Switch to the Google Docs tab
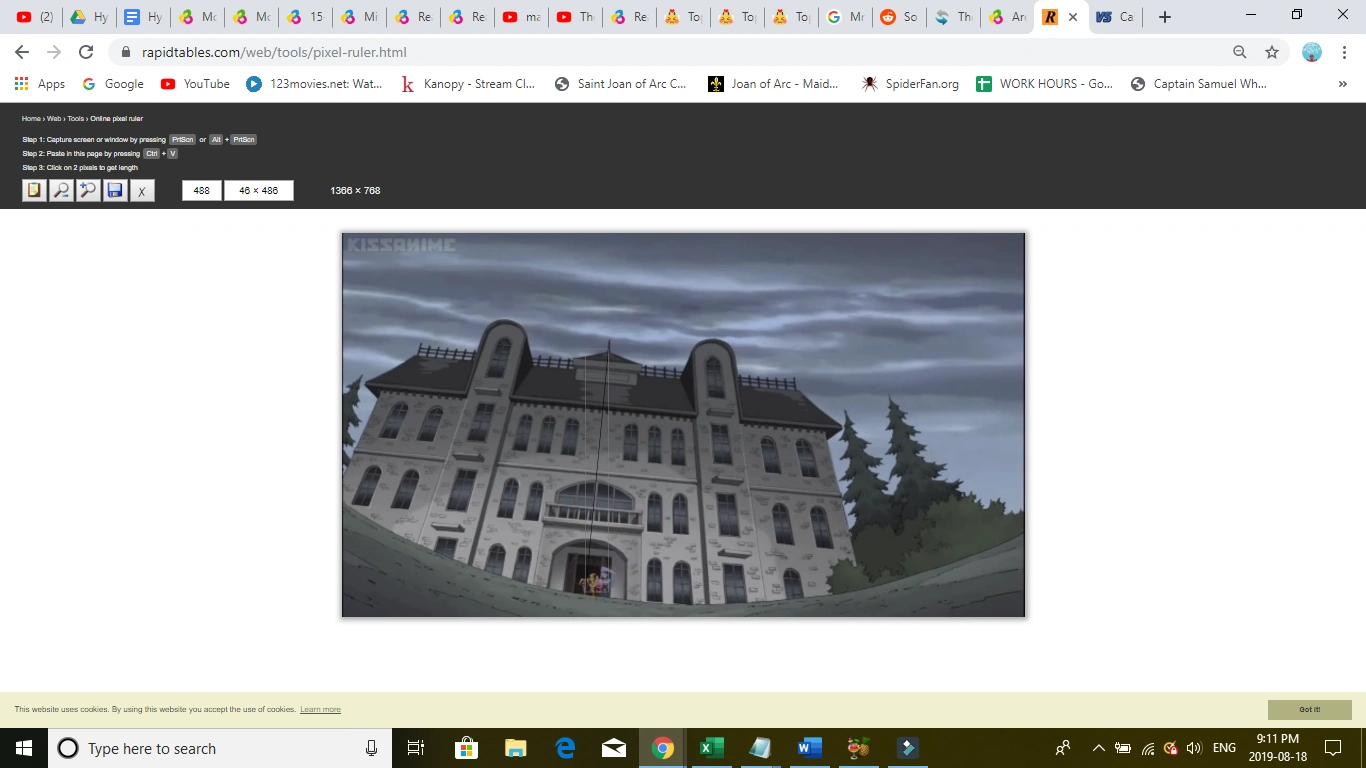This screenshot has height=768, width=1366. coord(142,17)
